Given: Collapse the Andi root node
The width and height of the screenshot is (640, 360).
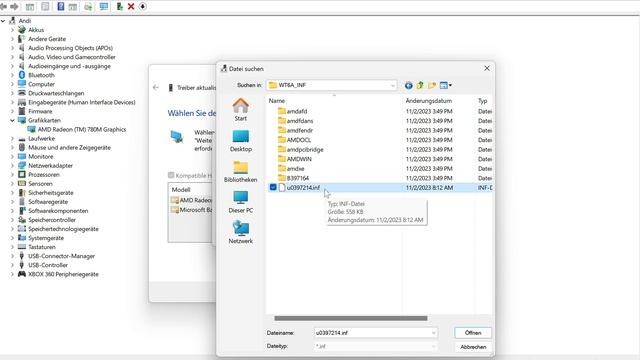Looking at the screenshot, I should [3, 21].
